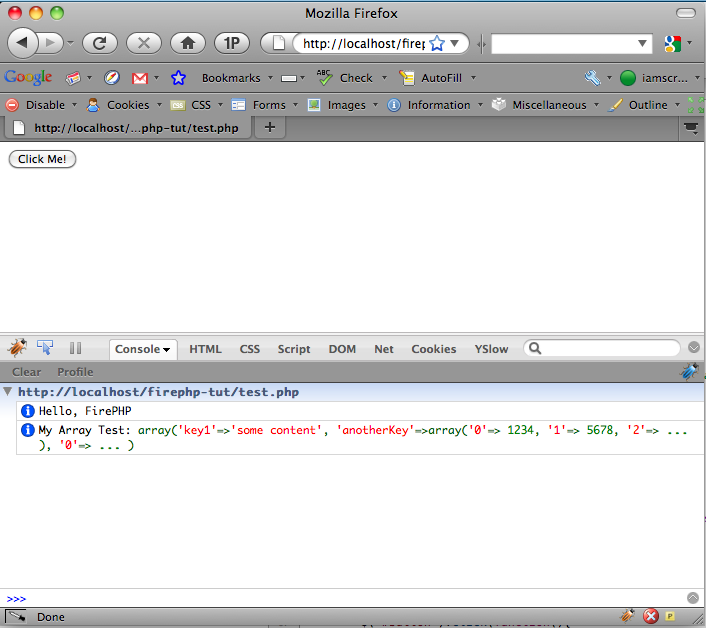Click the red error X in status bar
This screenshot has width=706, height=628.
coord(651,616)
